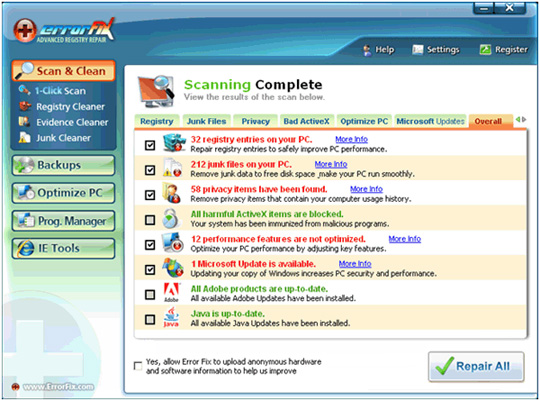Viewport: 540px width, 401px height.
Task: Open the Prog. Manager section
Action: [63, 220]
